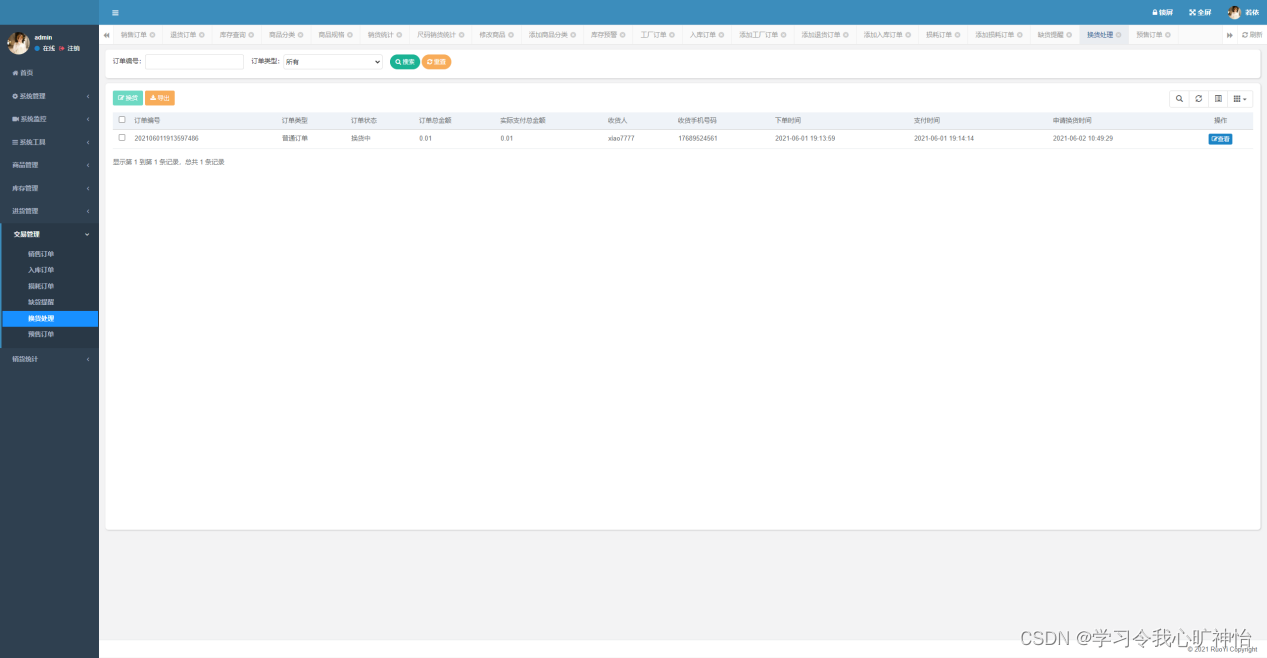Close the 缺货提醒 tab via its x icon

tap(1068, 35)
